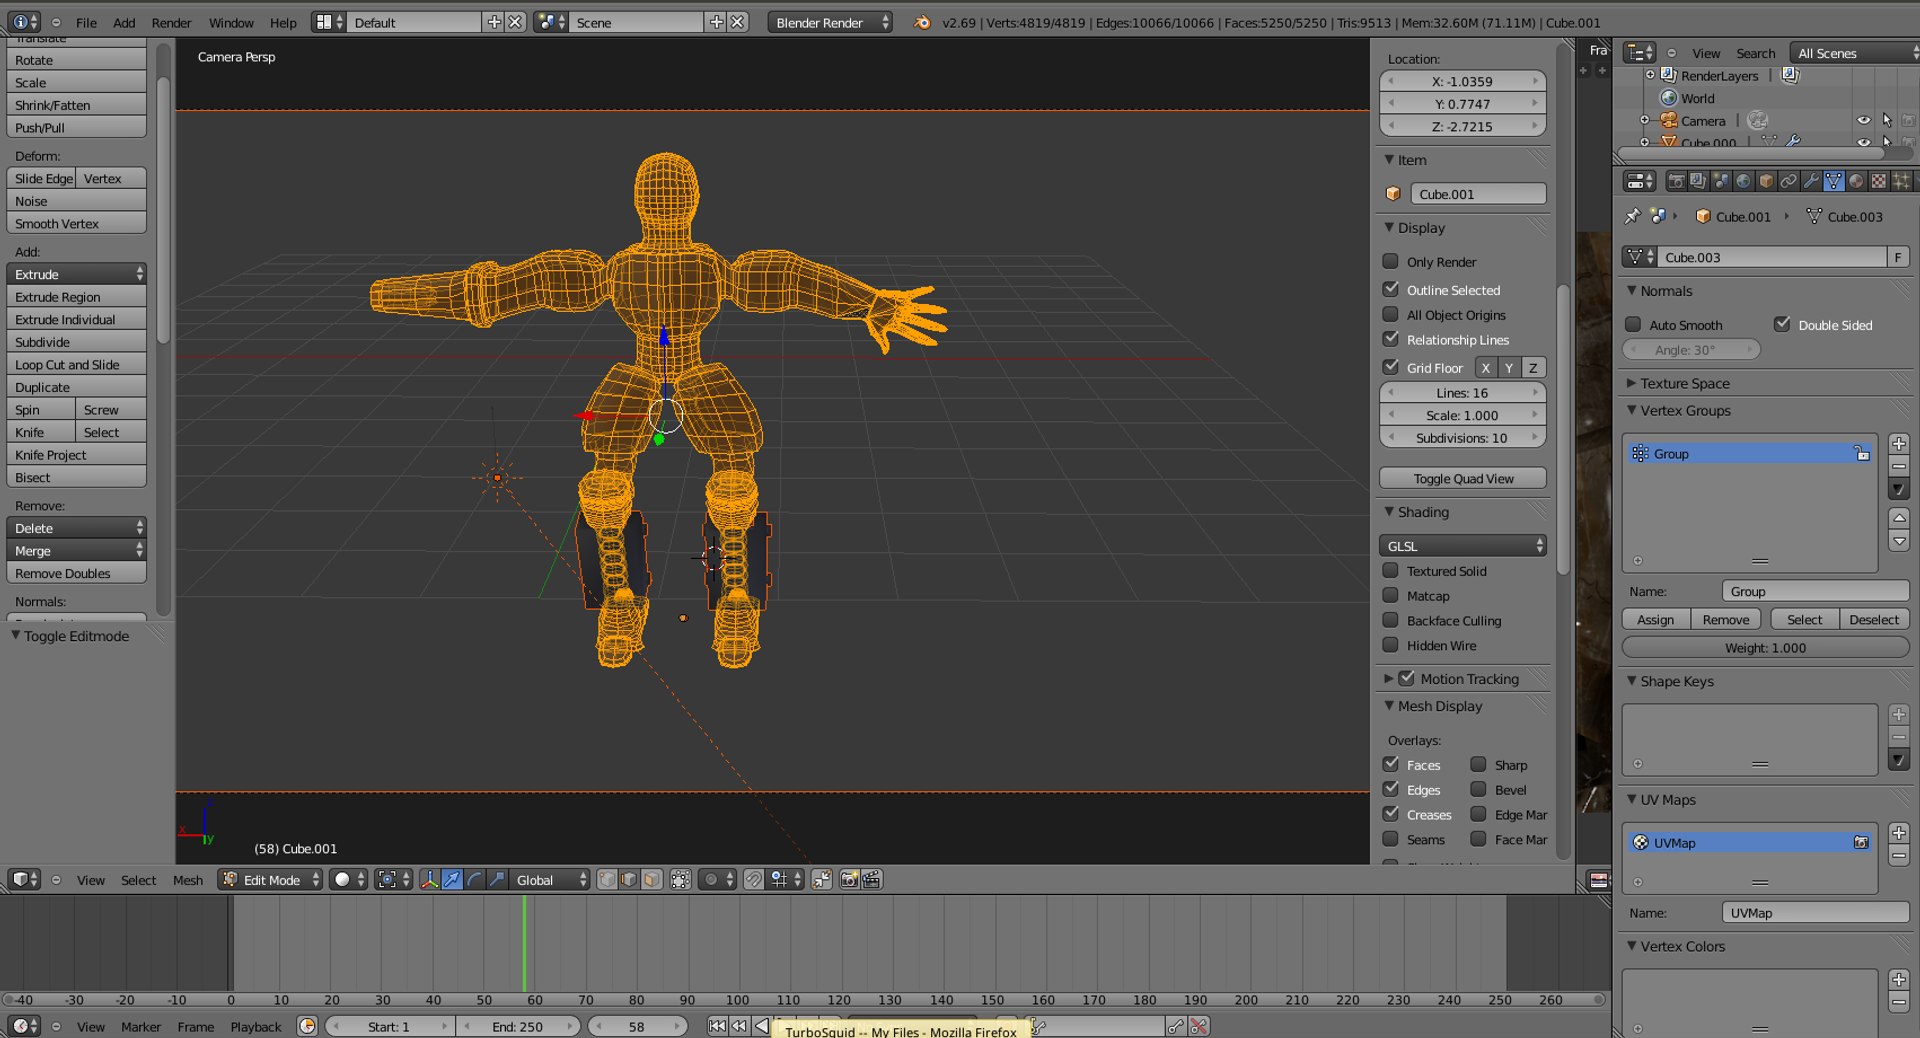Viewport: 1920px width, 1038px height.
Task: Open the Merge dropdown menu
Action: 76,551
